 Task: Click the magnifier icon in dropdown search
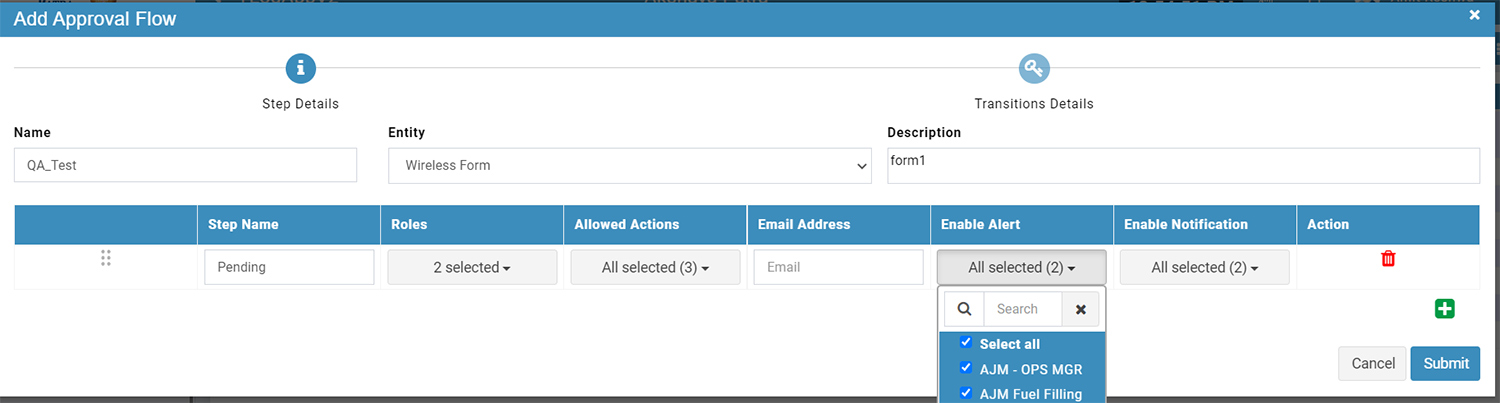click(x=964, y=309)
